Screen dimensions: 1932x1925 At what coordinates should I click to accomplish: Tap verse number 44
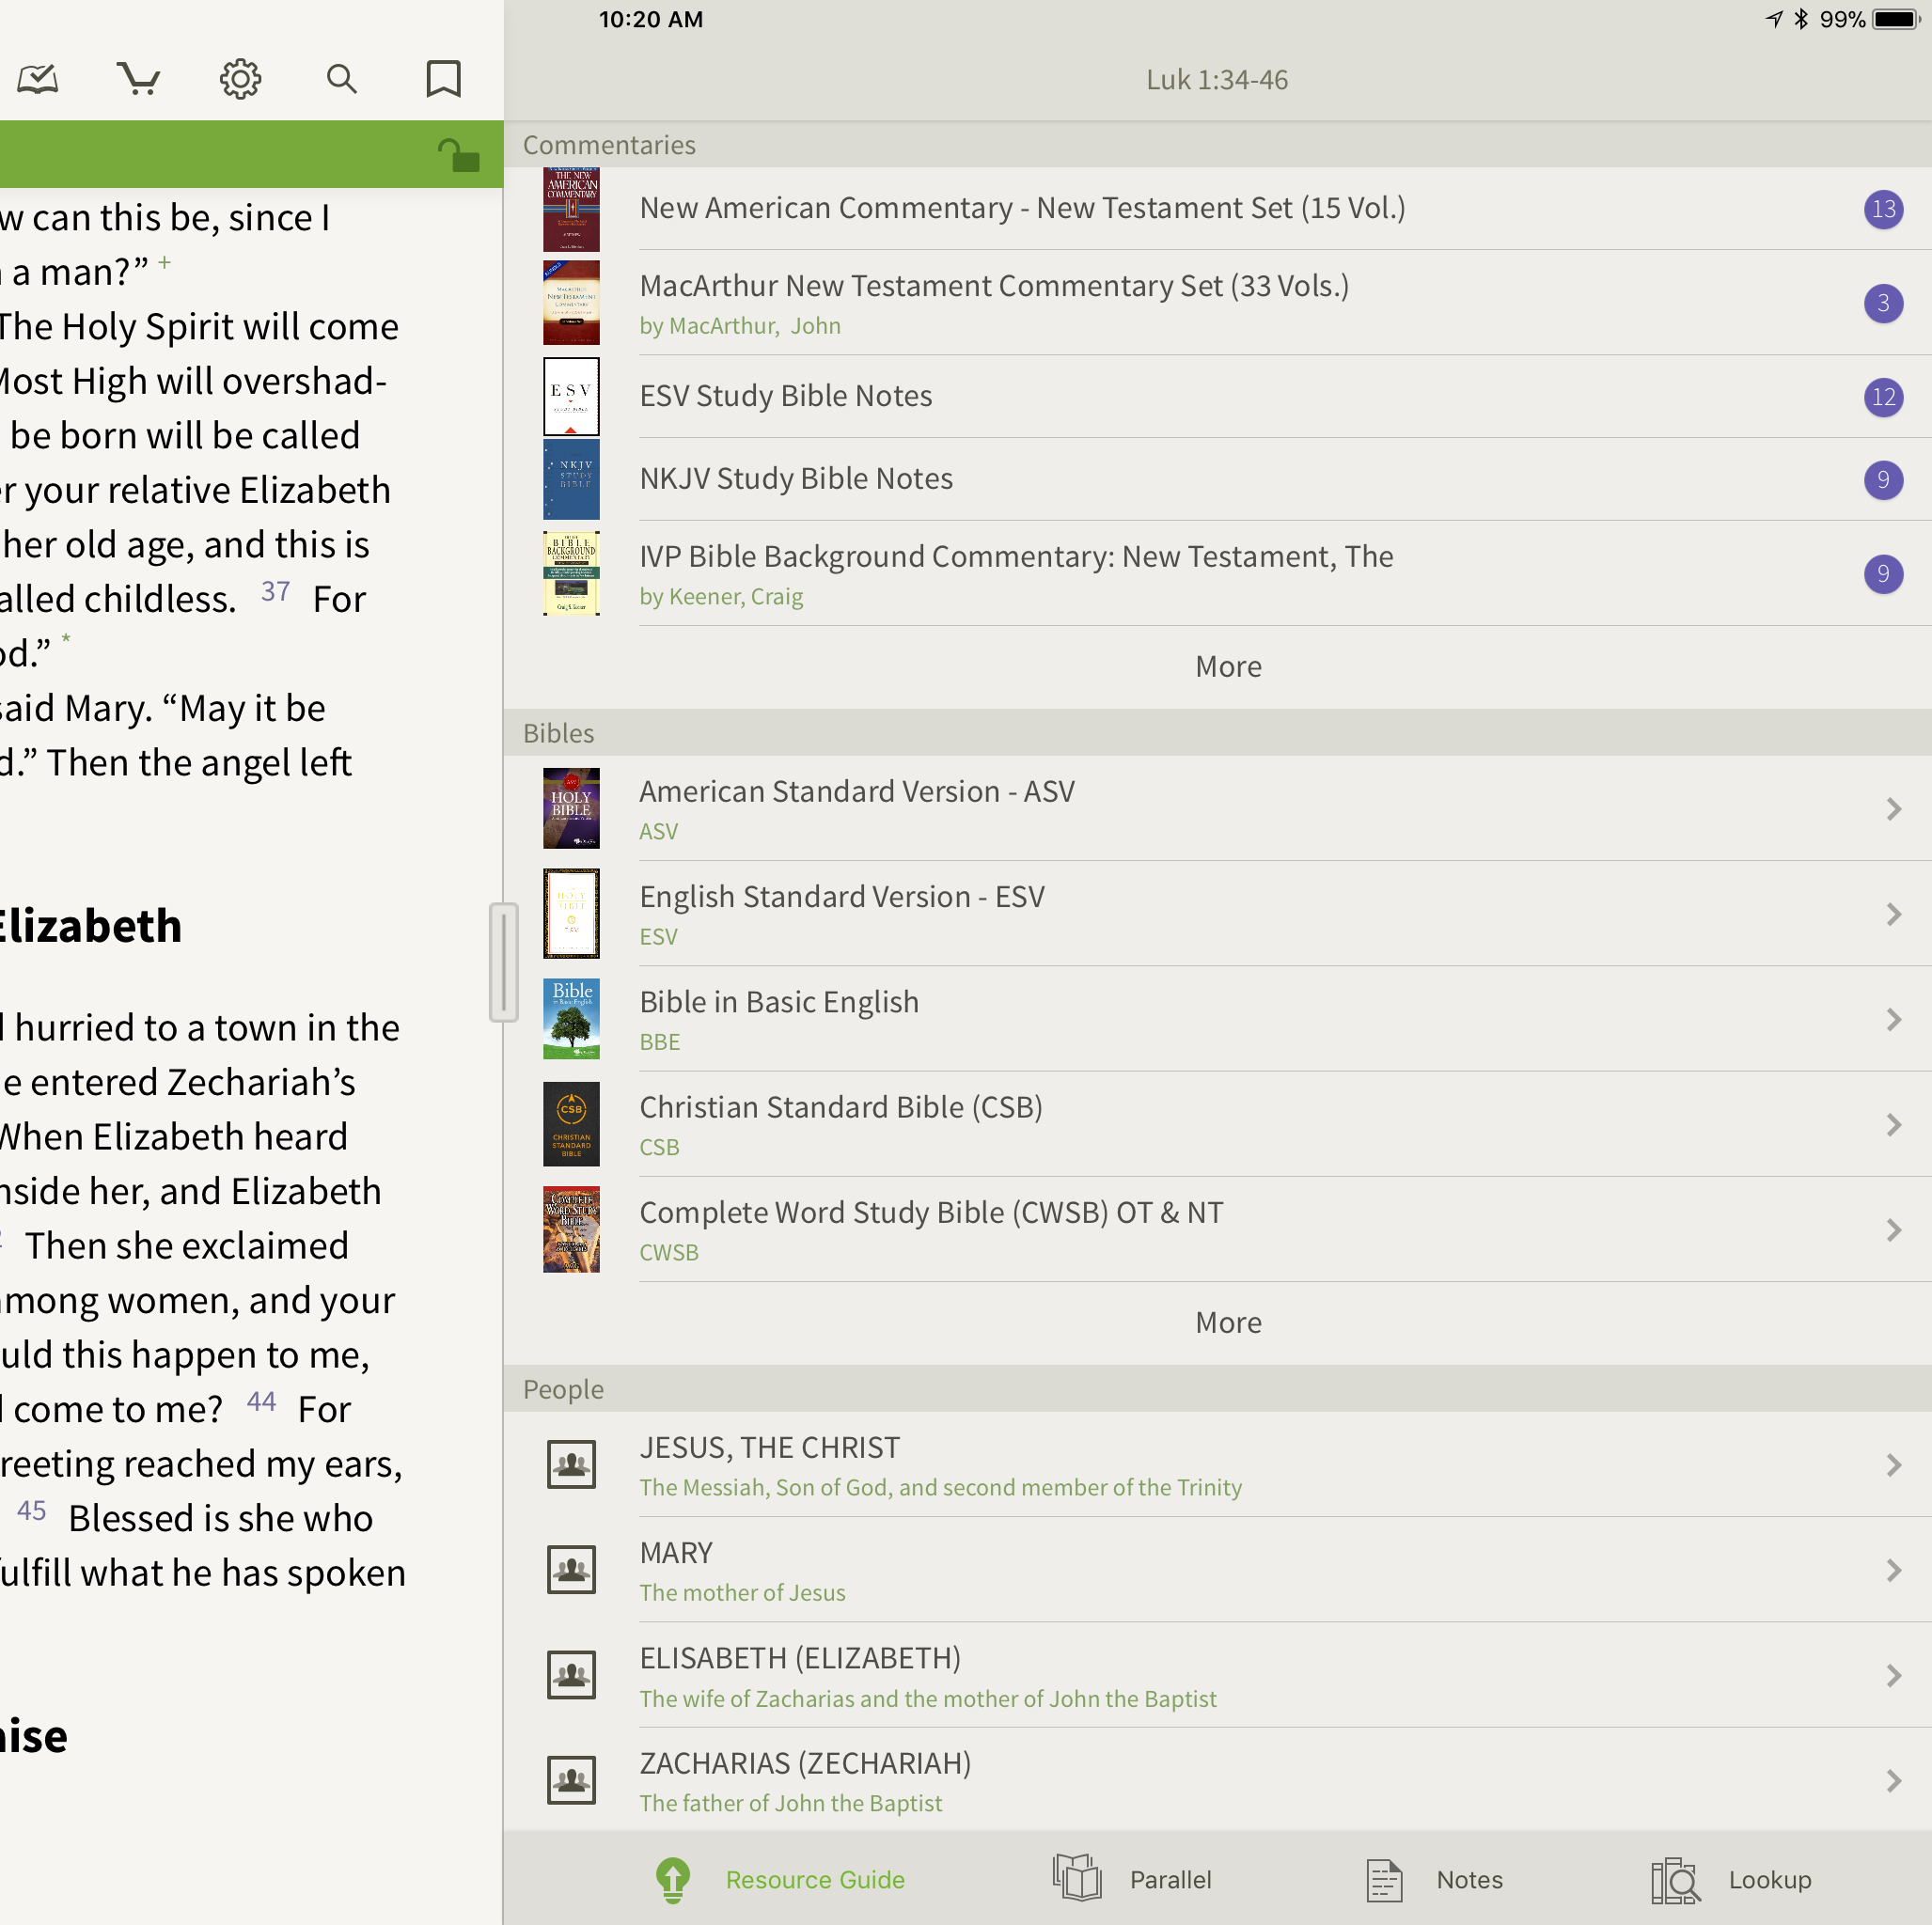pyautogui.click(x=261, y=1402)
